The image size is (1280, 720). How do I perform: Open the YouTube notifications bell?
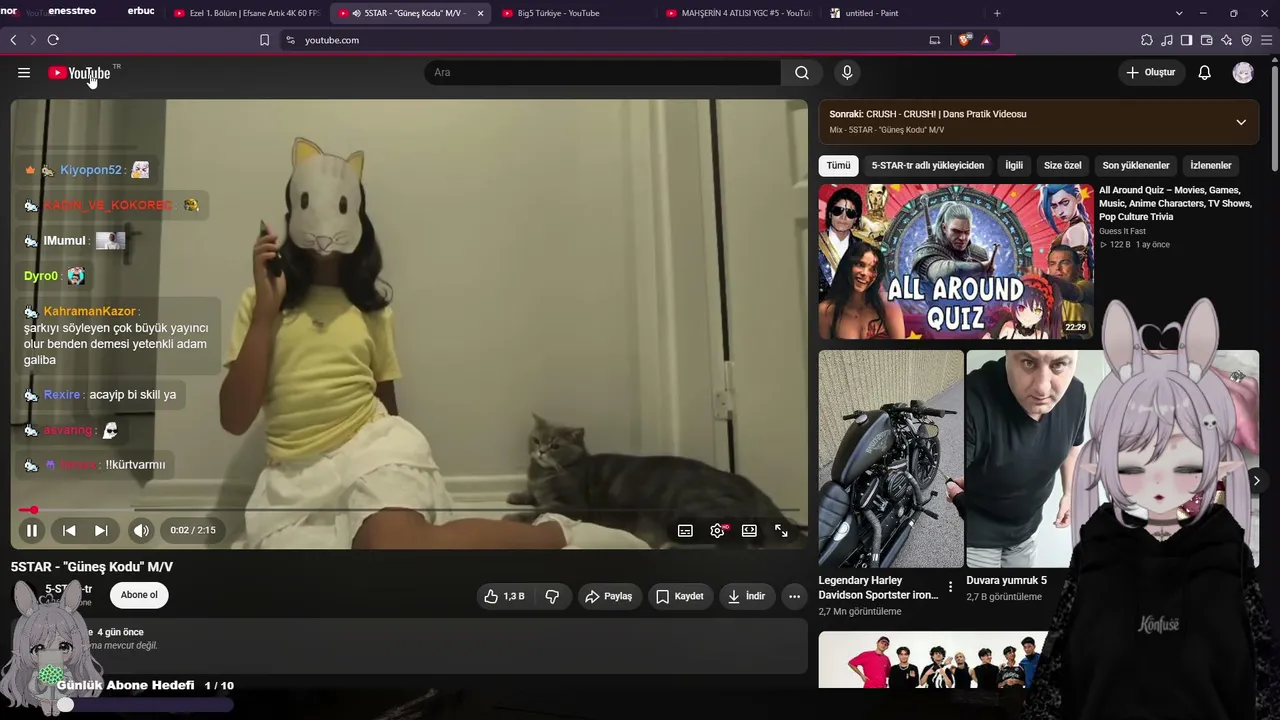(x=1205, y=73)
